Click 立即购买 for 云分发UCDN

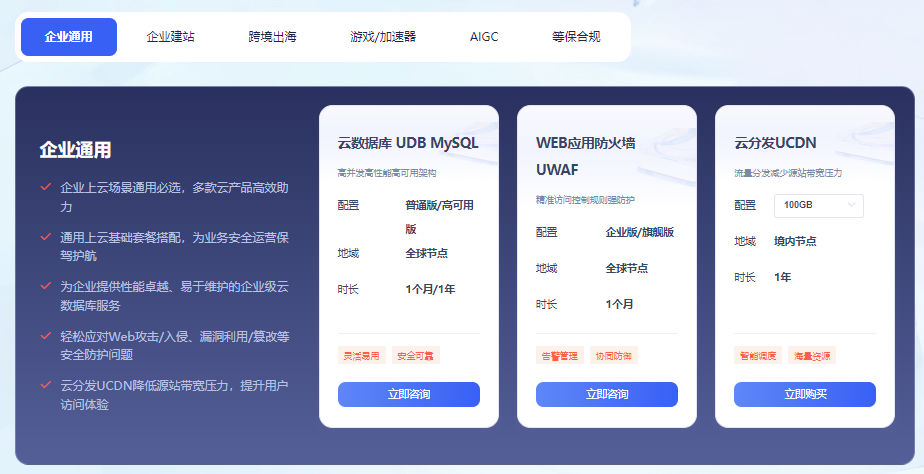click(x=805, y=394)
